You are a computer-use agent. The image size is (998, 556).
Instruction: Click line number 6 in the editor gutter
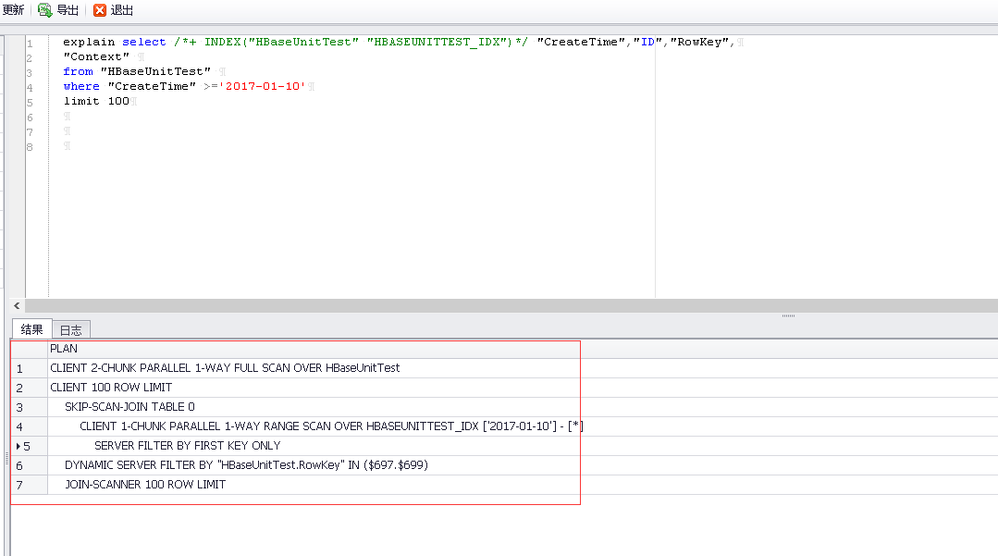tap(29, 118)
